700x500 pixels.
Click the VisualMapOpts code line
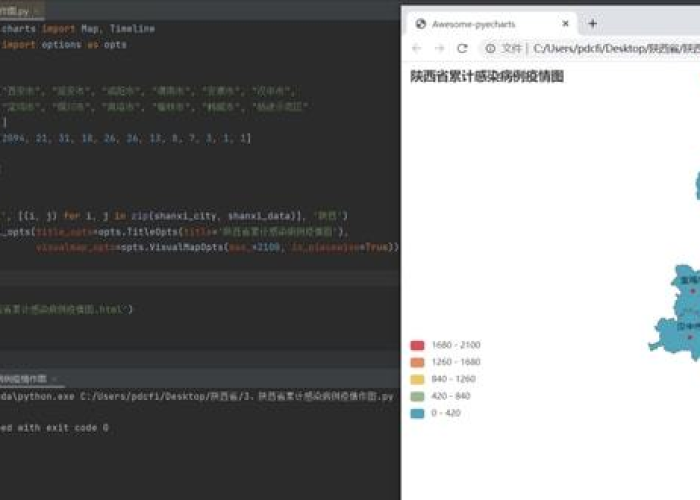217,247
